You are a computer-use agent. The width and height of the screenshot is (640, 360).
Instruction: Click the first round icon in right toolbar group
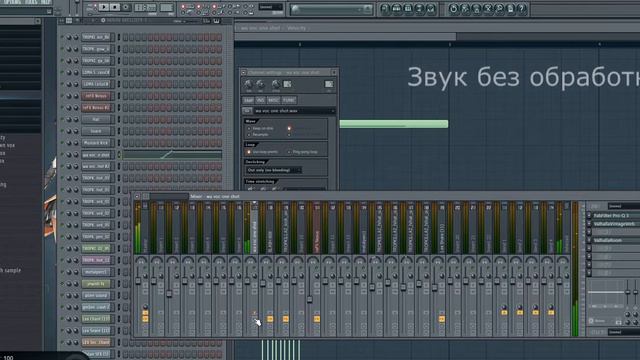pos(453,8)
